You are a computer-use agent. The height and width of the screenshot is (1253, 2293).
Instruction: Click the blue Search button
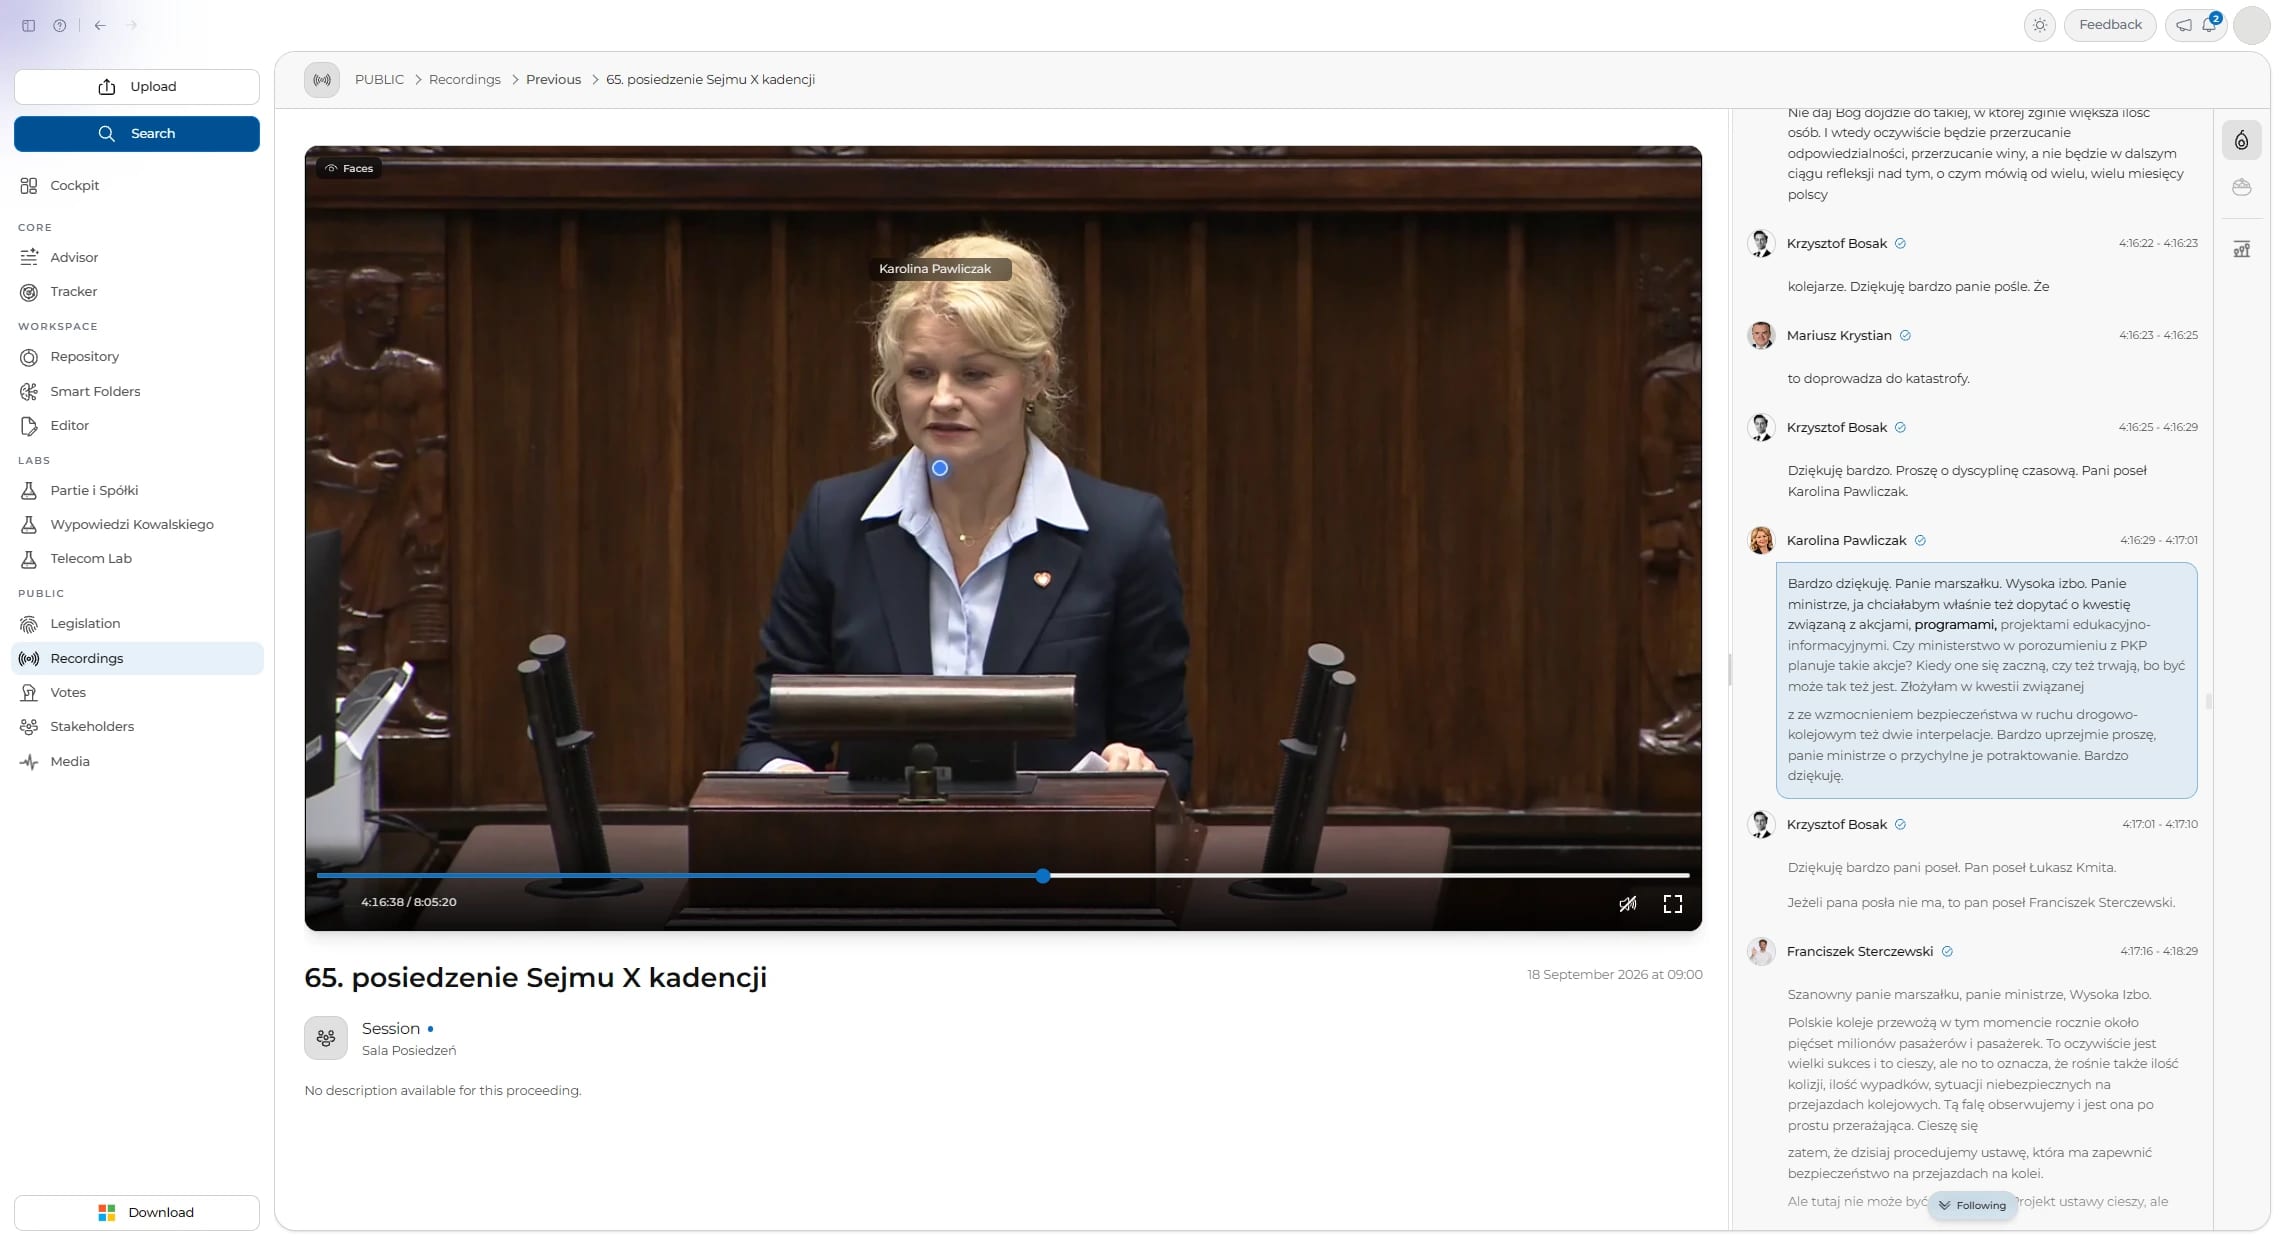coord(137,134)
